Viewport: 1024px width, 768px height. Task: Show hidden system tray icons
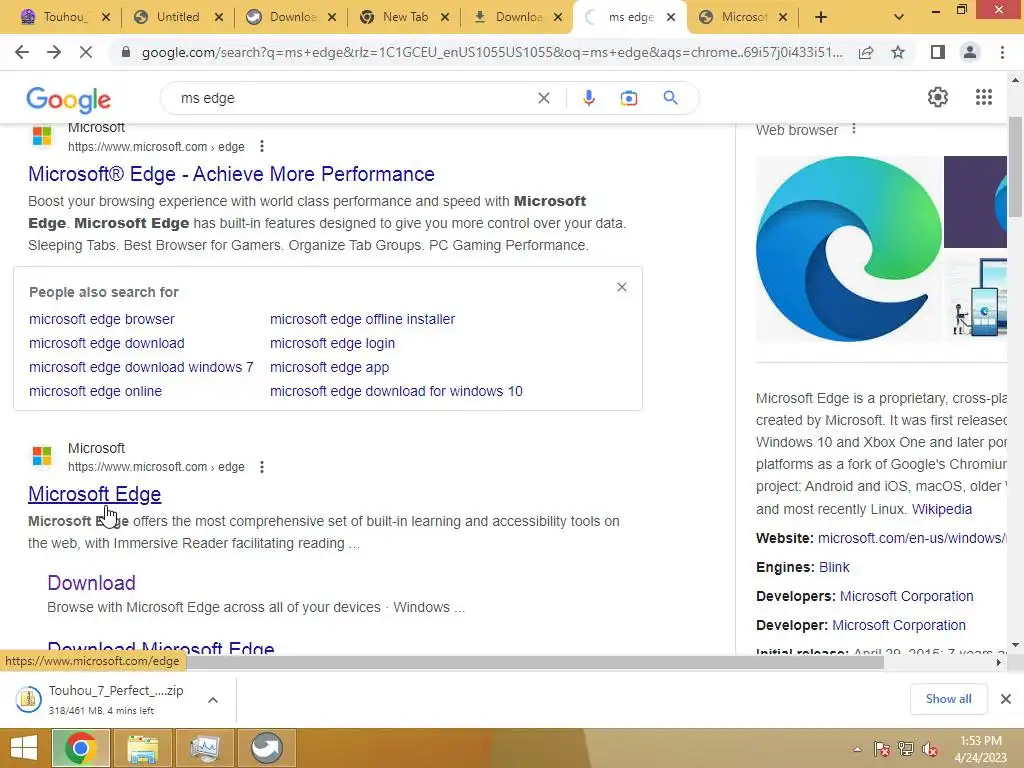(857, 749)
